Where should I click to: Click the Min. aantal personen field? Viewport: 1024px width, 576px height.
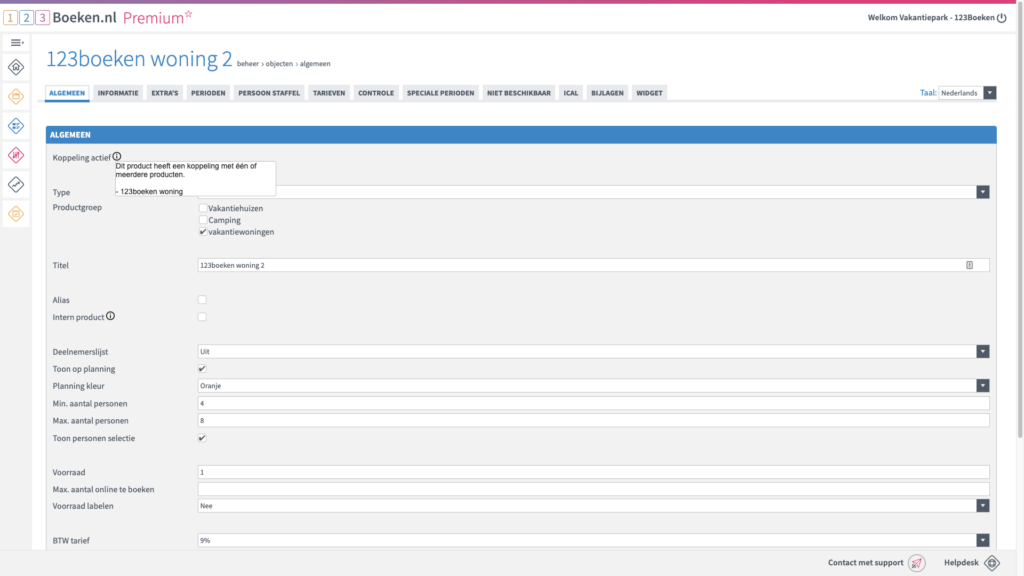[594, 404]
